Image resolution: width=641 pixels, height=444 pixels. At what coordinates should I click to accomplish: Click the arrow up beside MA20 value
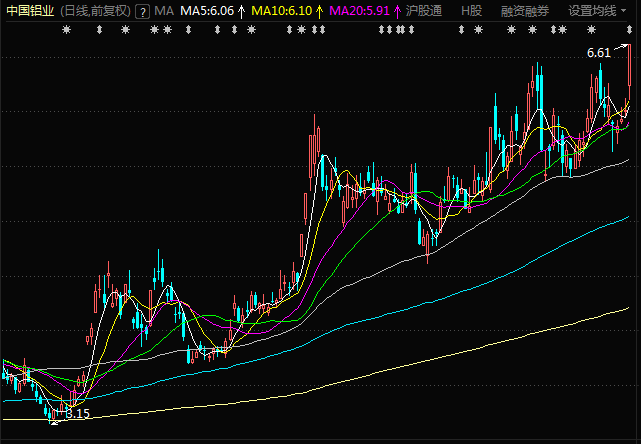(x=396, y=11)
